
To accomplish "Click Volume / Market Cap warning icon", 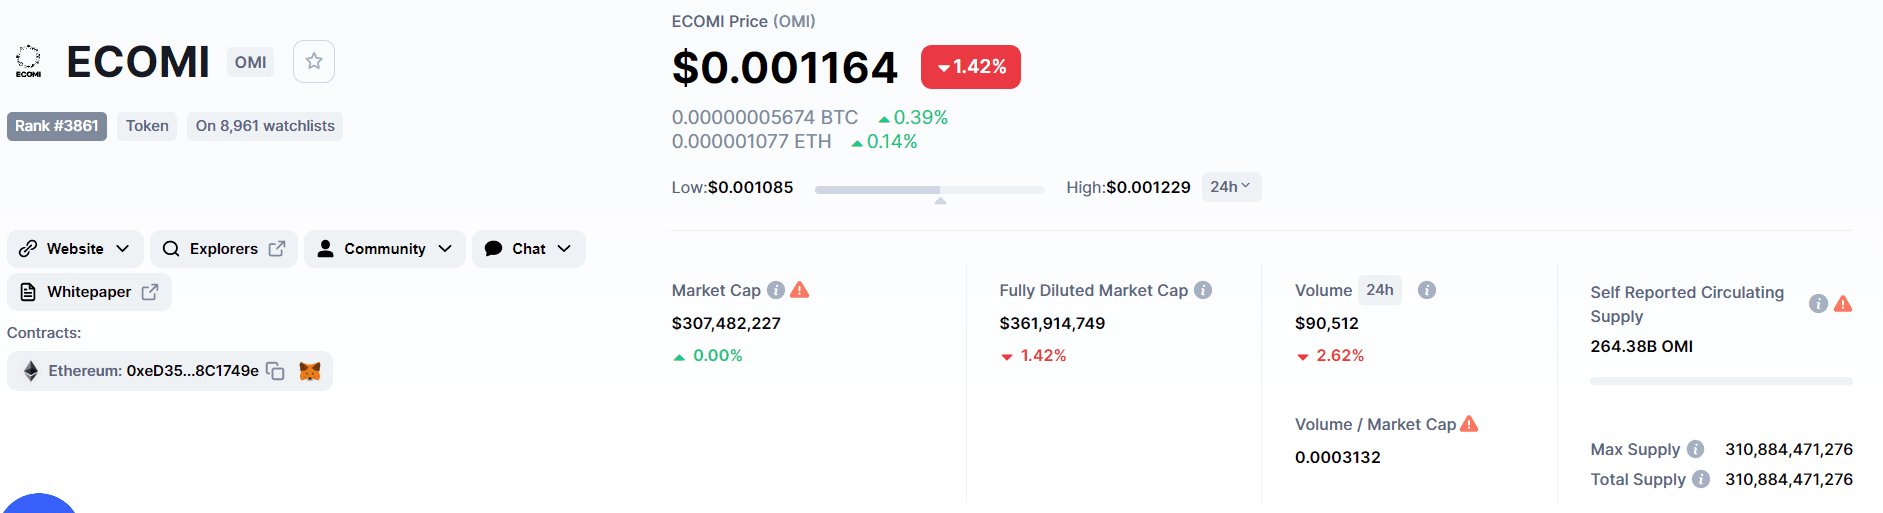I will click(x=1469, y=424).
